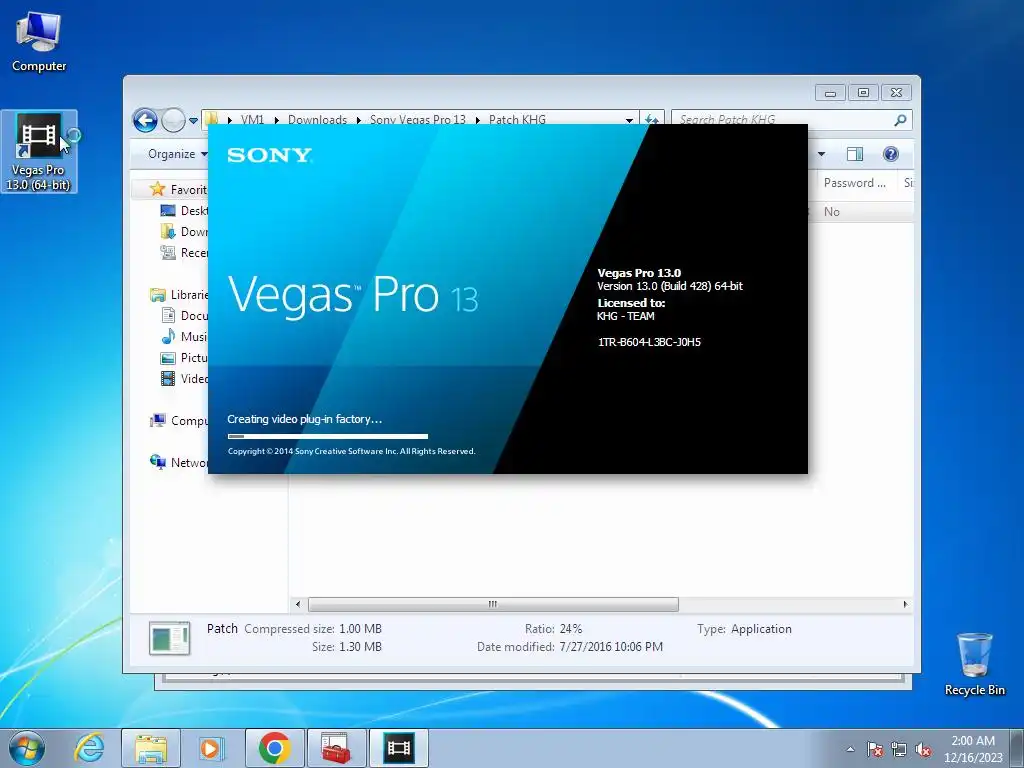Click the Patch thumbnail in the details pane
This screenshot has height=768, width=1024.
169,638
